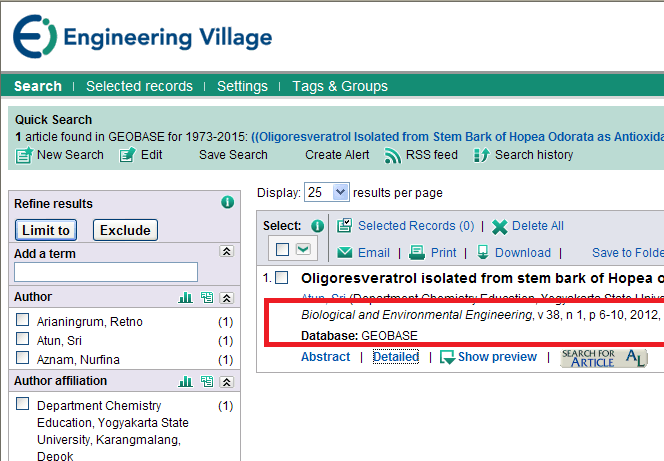Open the Abstract view link
The height and width of the screenshot is (461, 664).
[326, 357]
